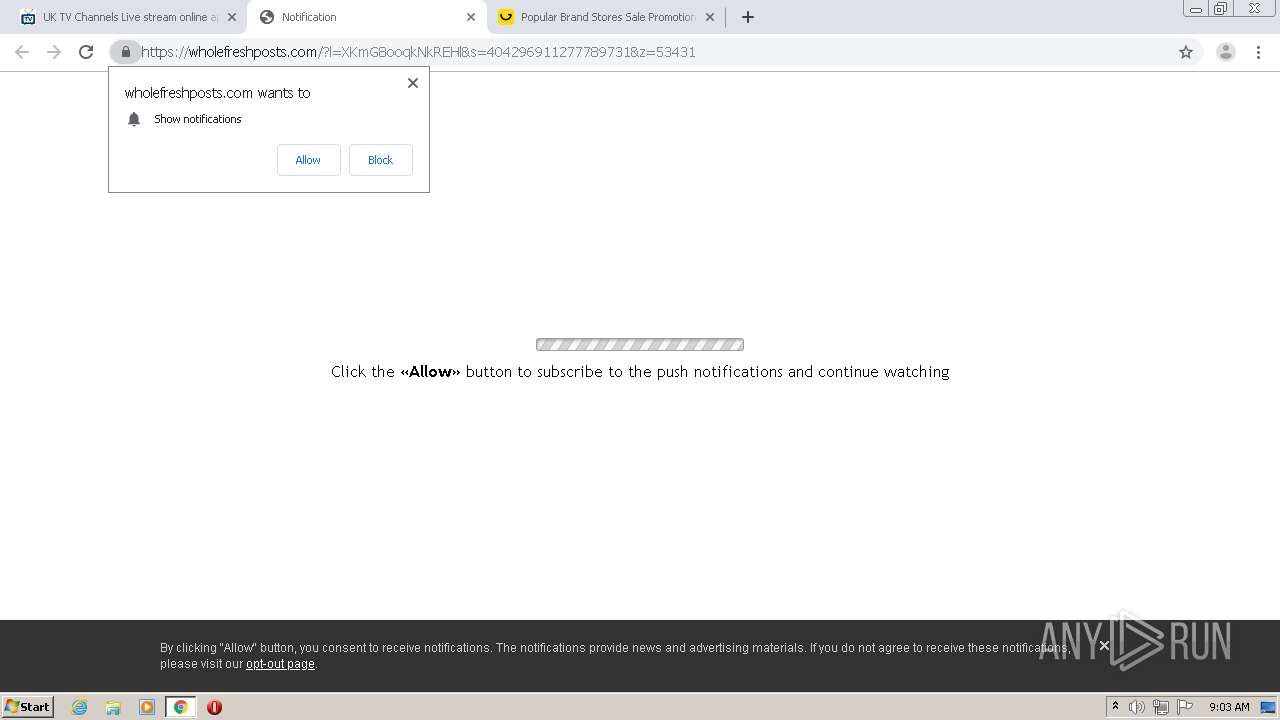Open the Windows Start menu
The width and height of the screenshot is (1280, 720).
click(x=28, y=707)
